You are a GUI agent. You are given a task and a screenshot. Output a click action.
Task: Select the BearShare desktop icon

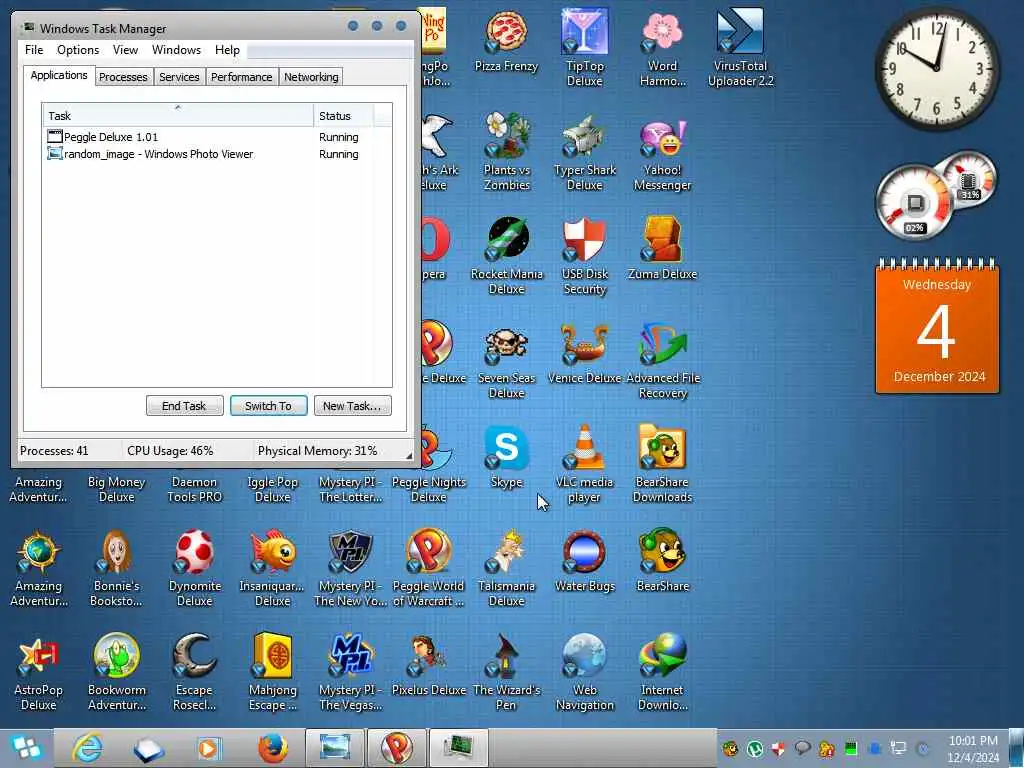tap(662, 560)
